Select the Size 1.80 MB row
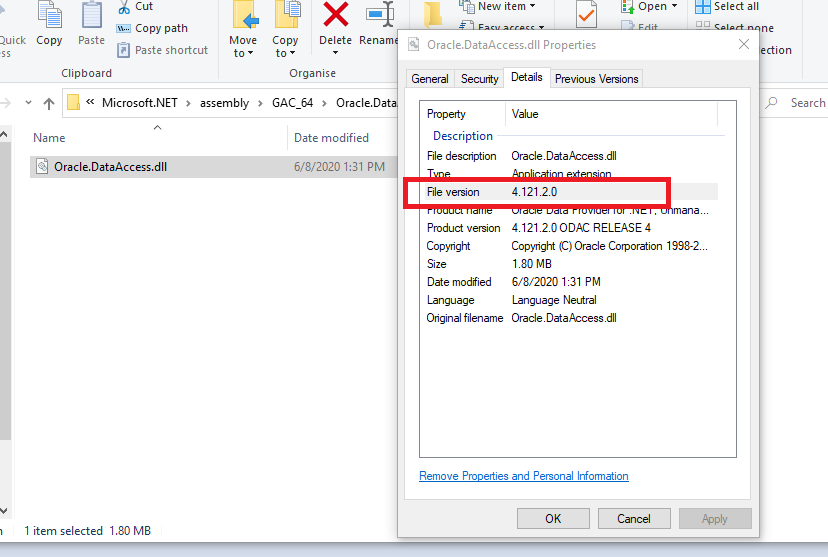The height and width of the screenshot is (557, 828). [572, 264]
